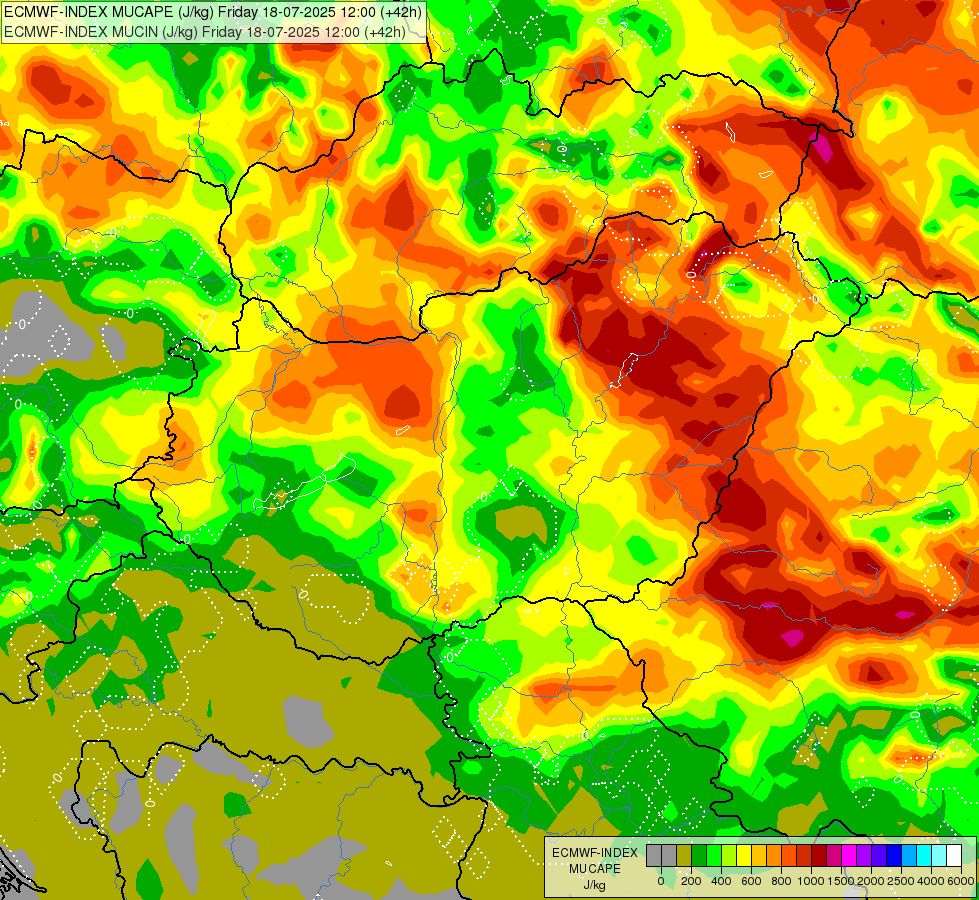Select the dark green legend swatch
Viewport: 979px width, 900px height.
point(699,855)
